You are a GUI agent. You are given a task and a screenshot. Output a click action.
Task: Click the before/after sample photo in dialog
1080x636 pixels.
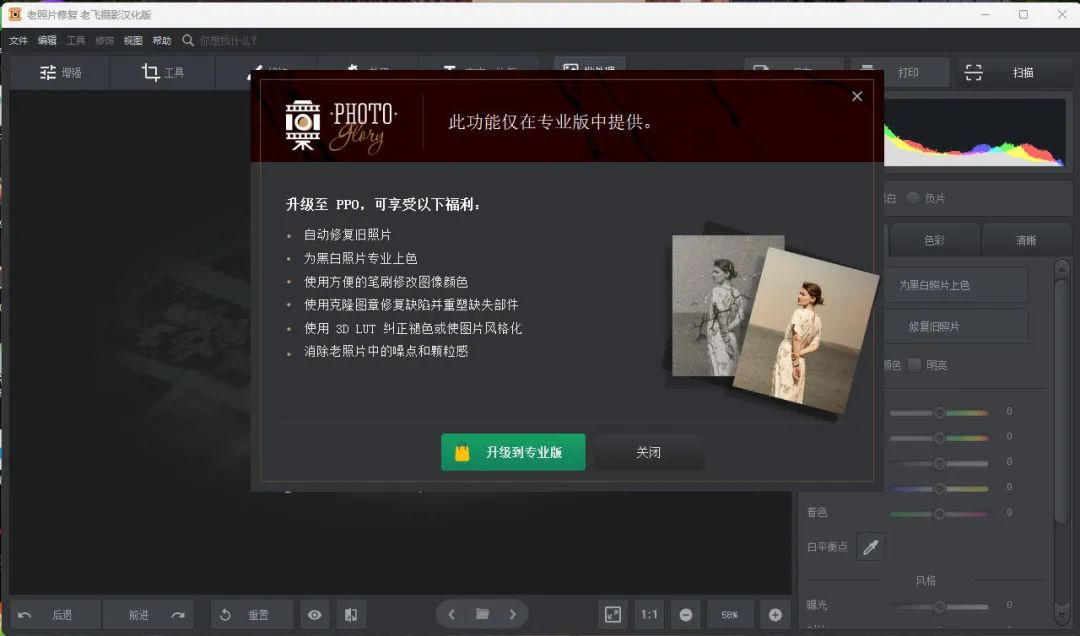770,319
